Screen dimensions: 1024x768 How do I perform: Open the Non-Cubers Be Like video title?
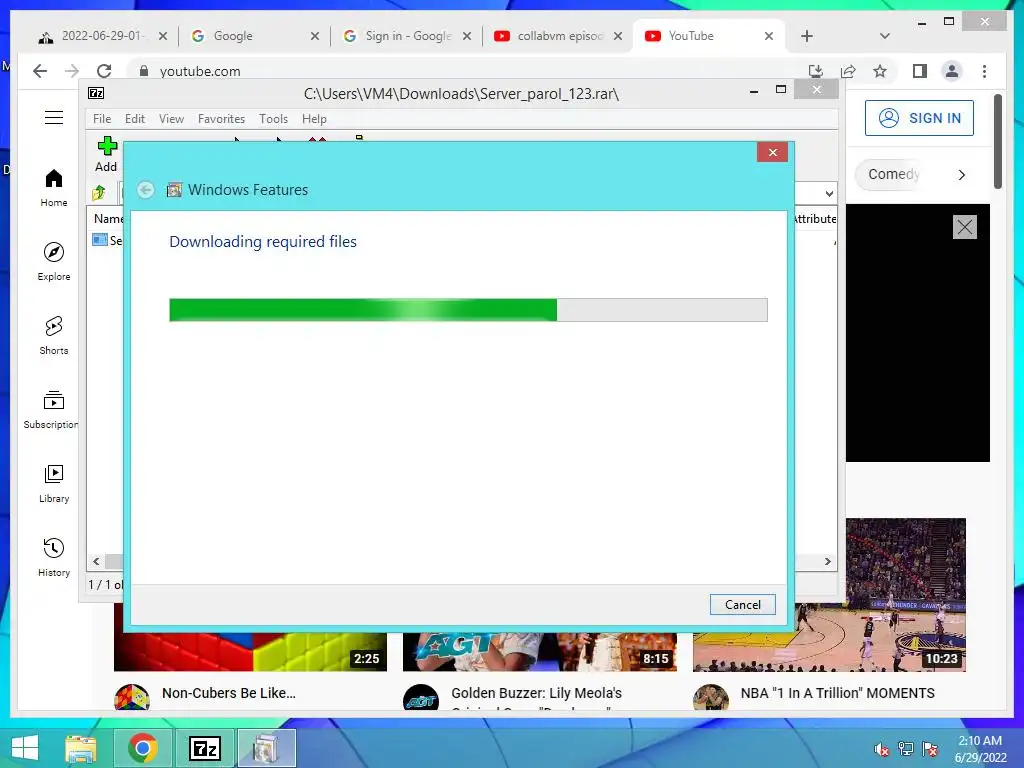pos(229,693)
